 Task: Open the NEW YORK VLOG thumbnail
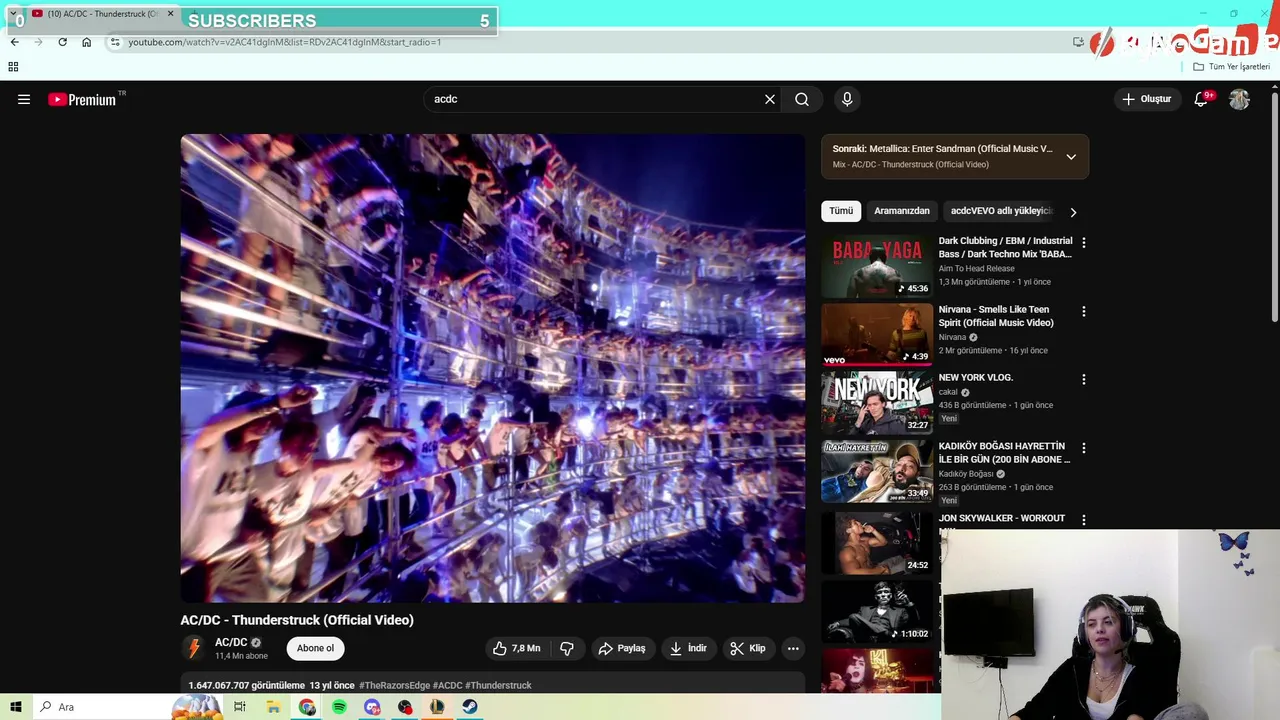(877, 403)
